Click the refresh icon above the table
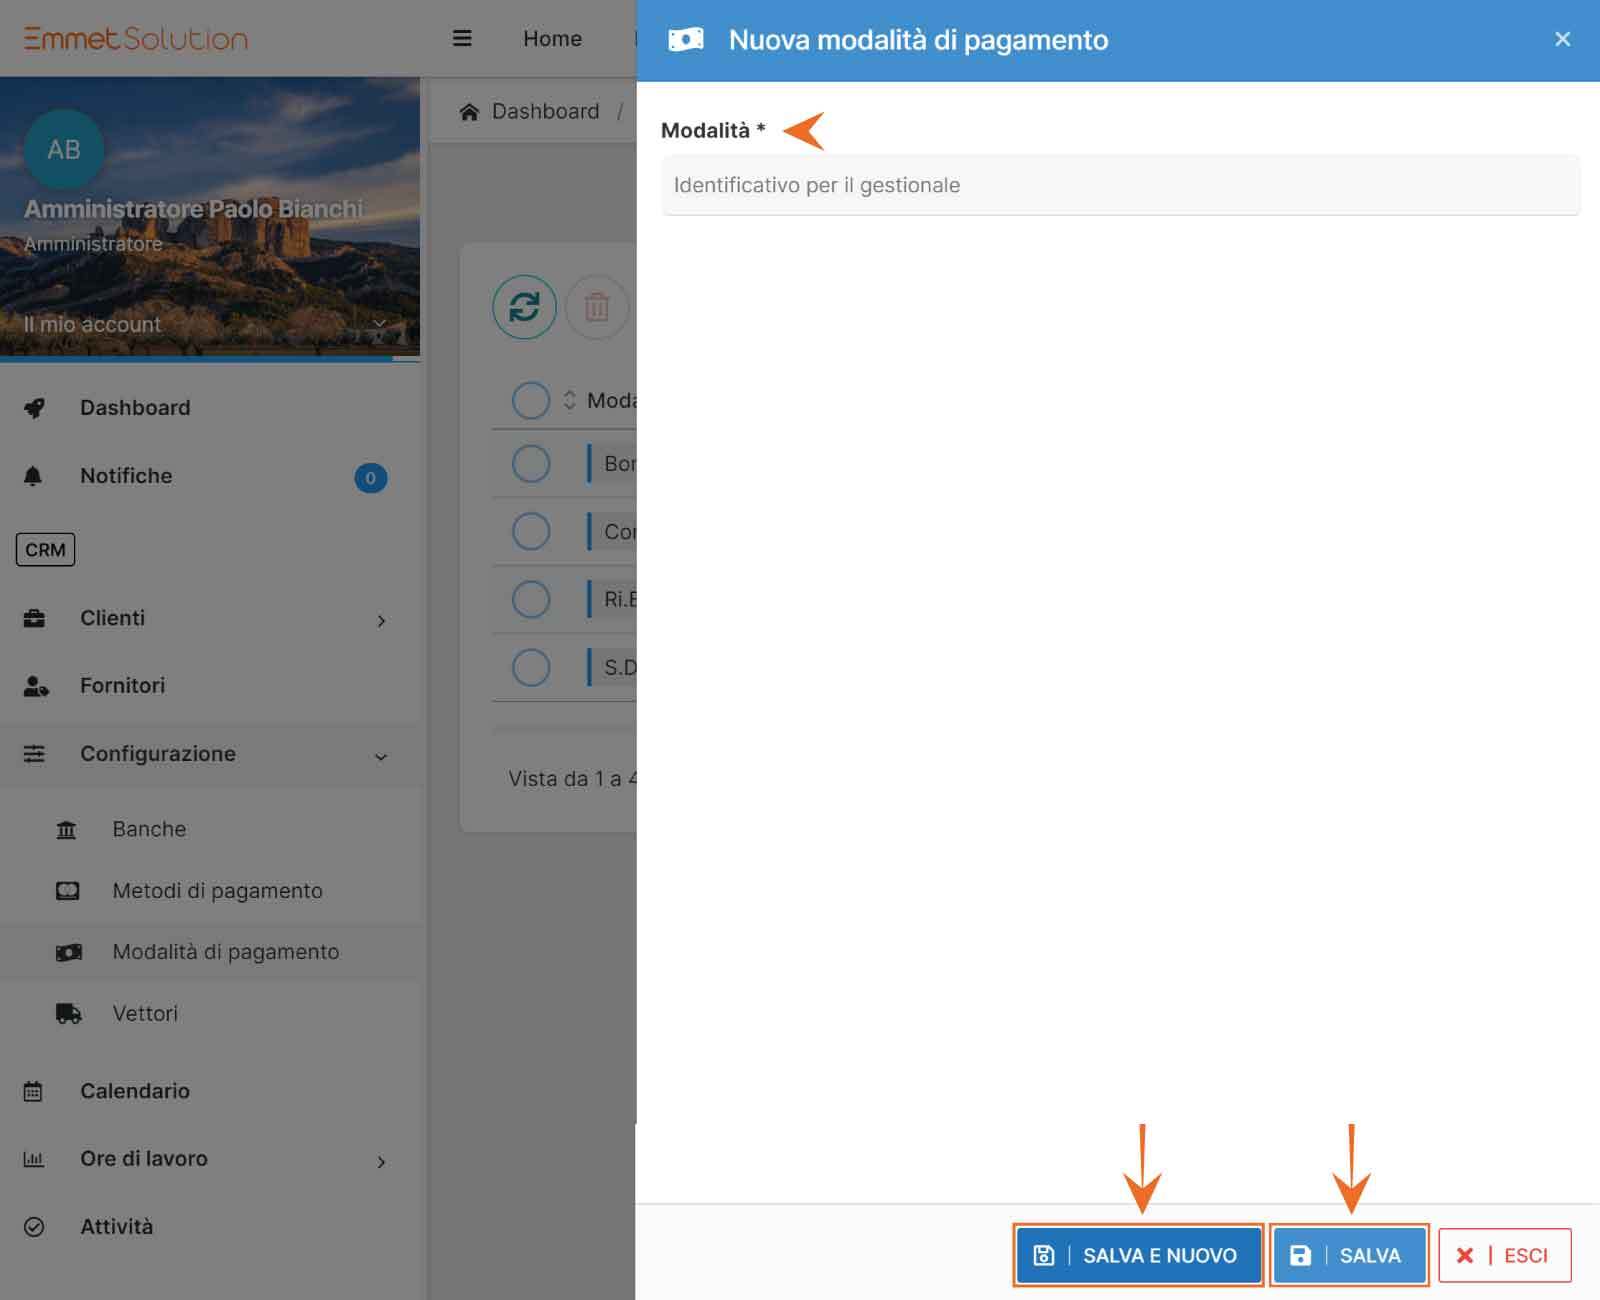 pos(524,307)
